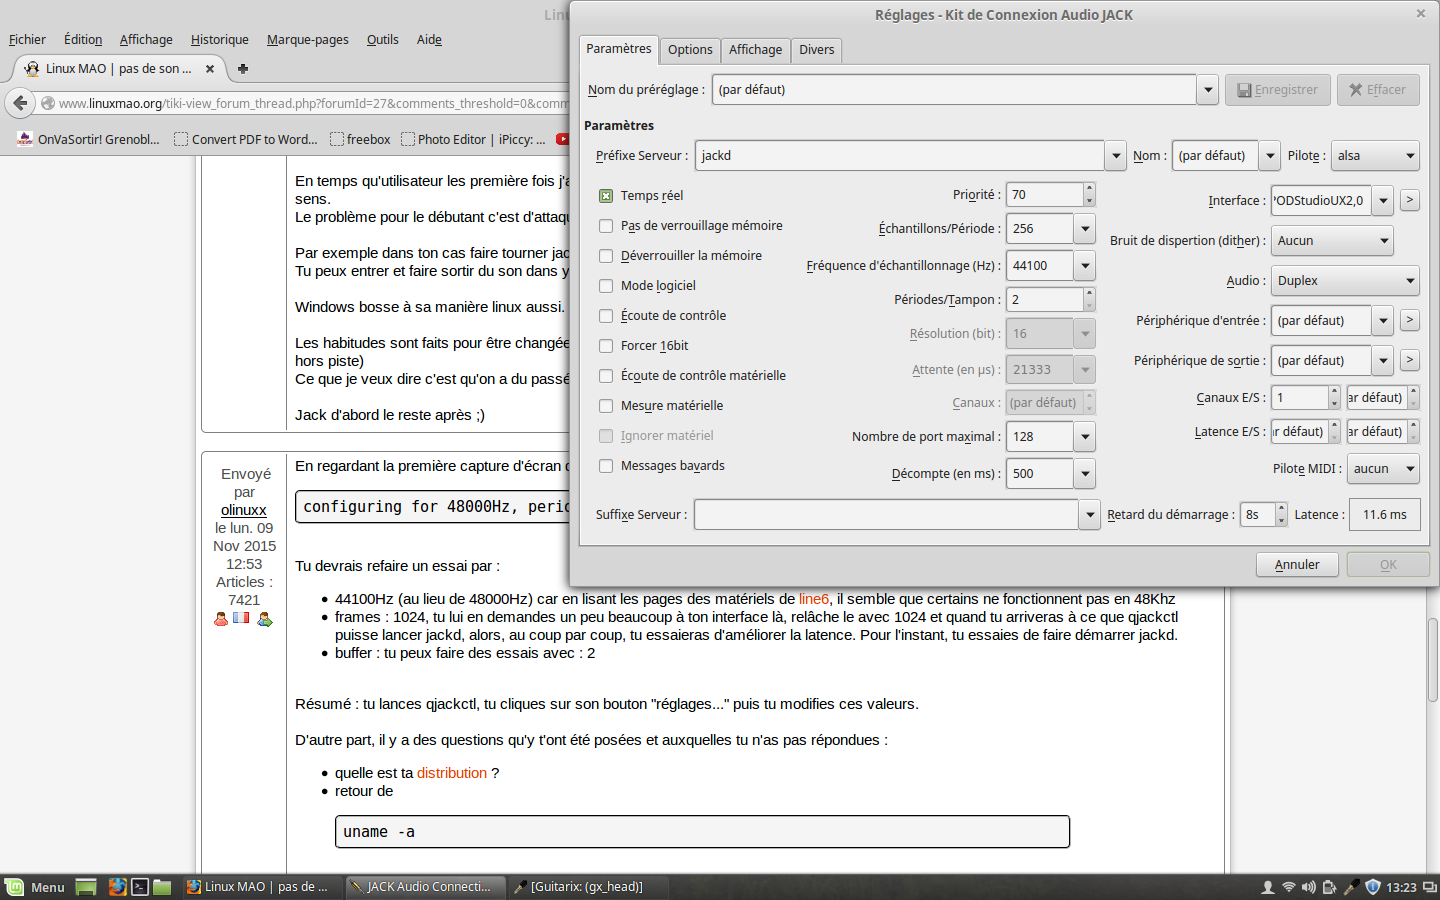Toggle the Temps réel checkbox
Image resolution: width=1440 pixels, height=900 pixels.
[606, 196]
